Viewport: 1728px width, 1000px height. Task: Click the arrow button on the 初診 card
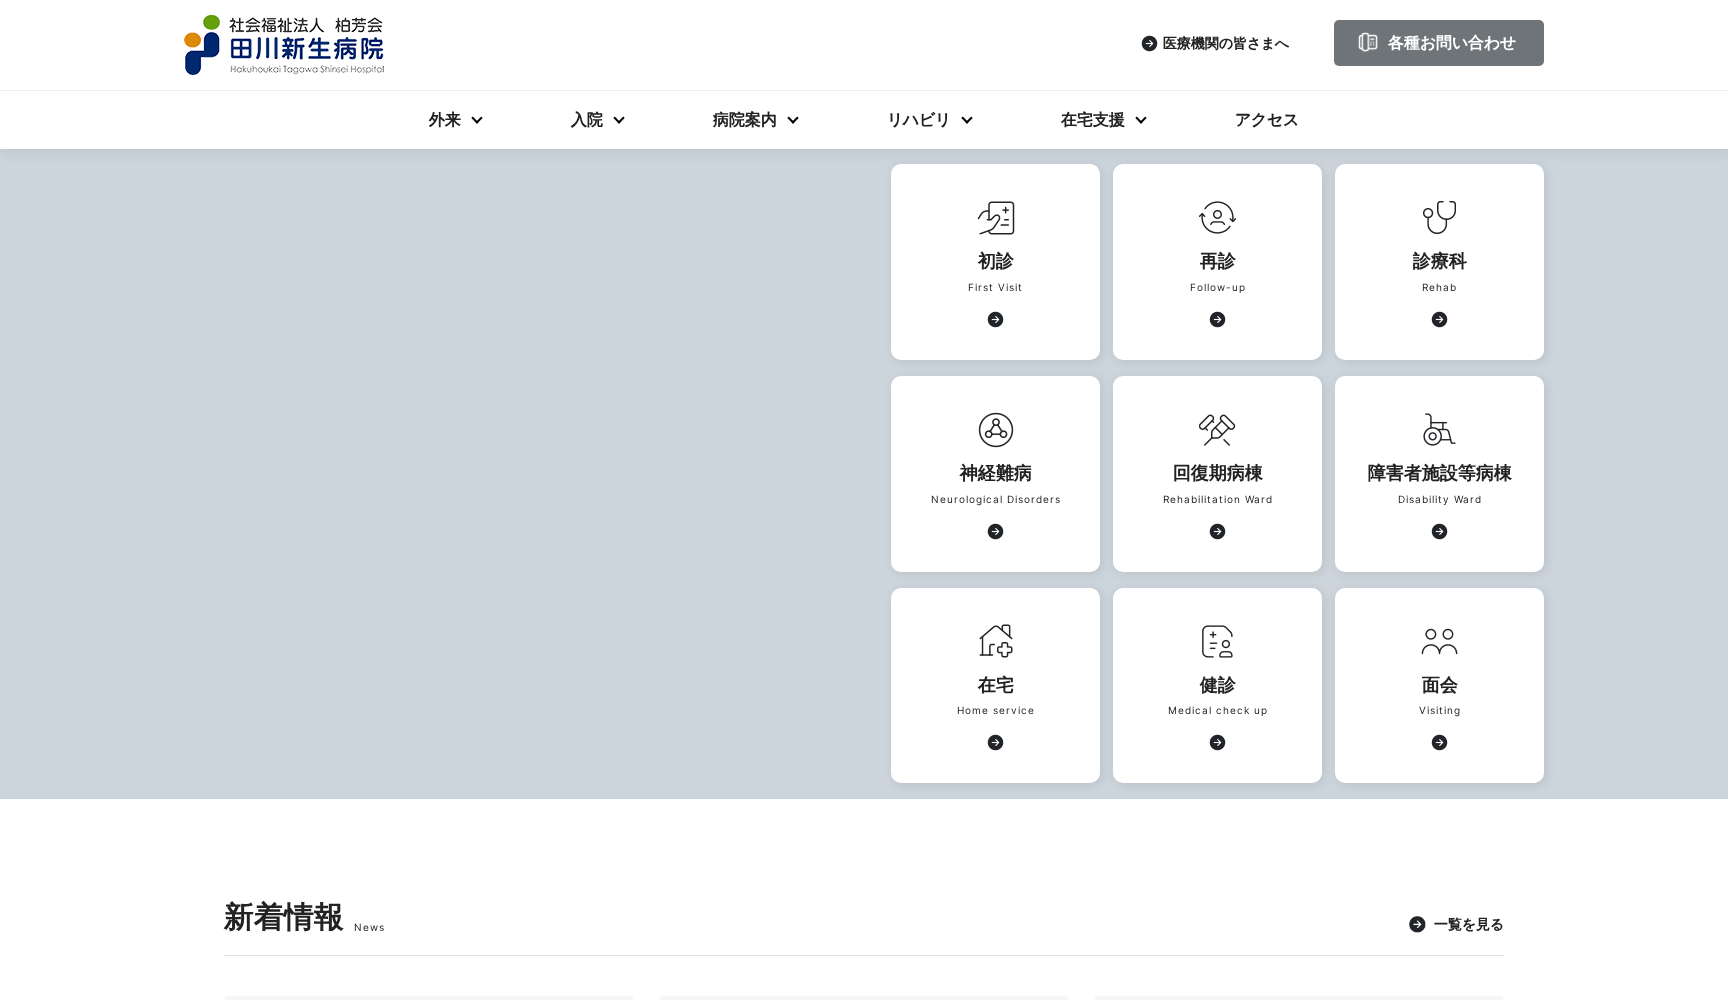995,319
